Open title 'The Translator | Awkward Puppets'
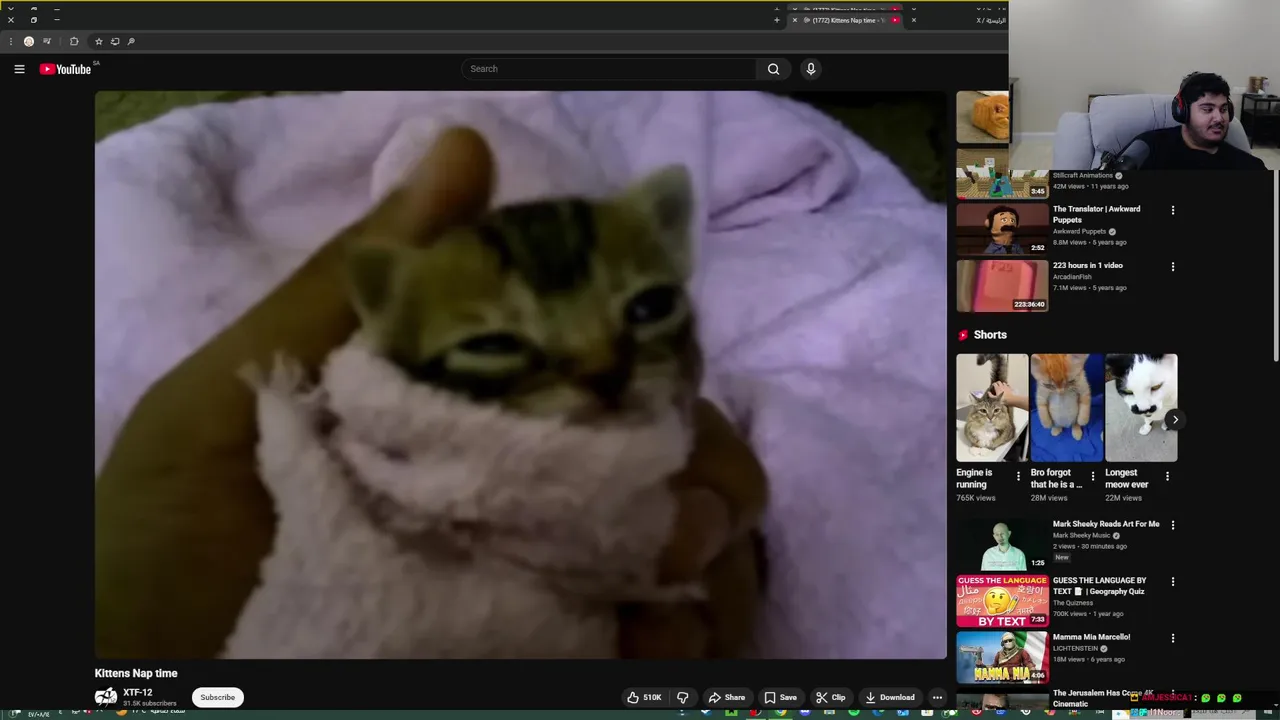 pos(1096,214)
